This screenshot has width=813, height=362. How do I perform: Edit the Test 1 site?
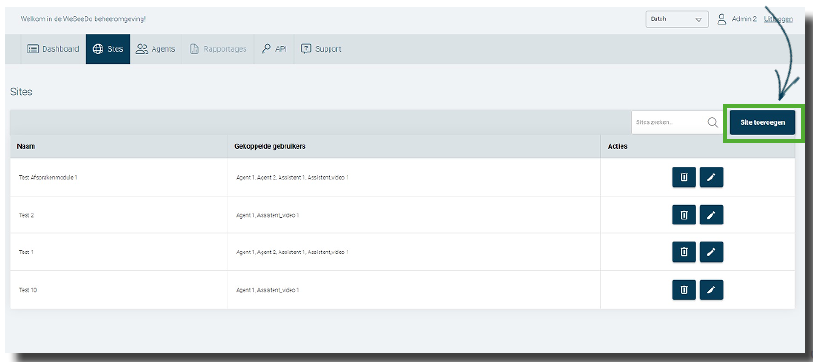click(711, 252)
